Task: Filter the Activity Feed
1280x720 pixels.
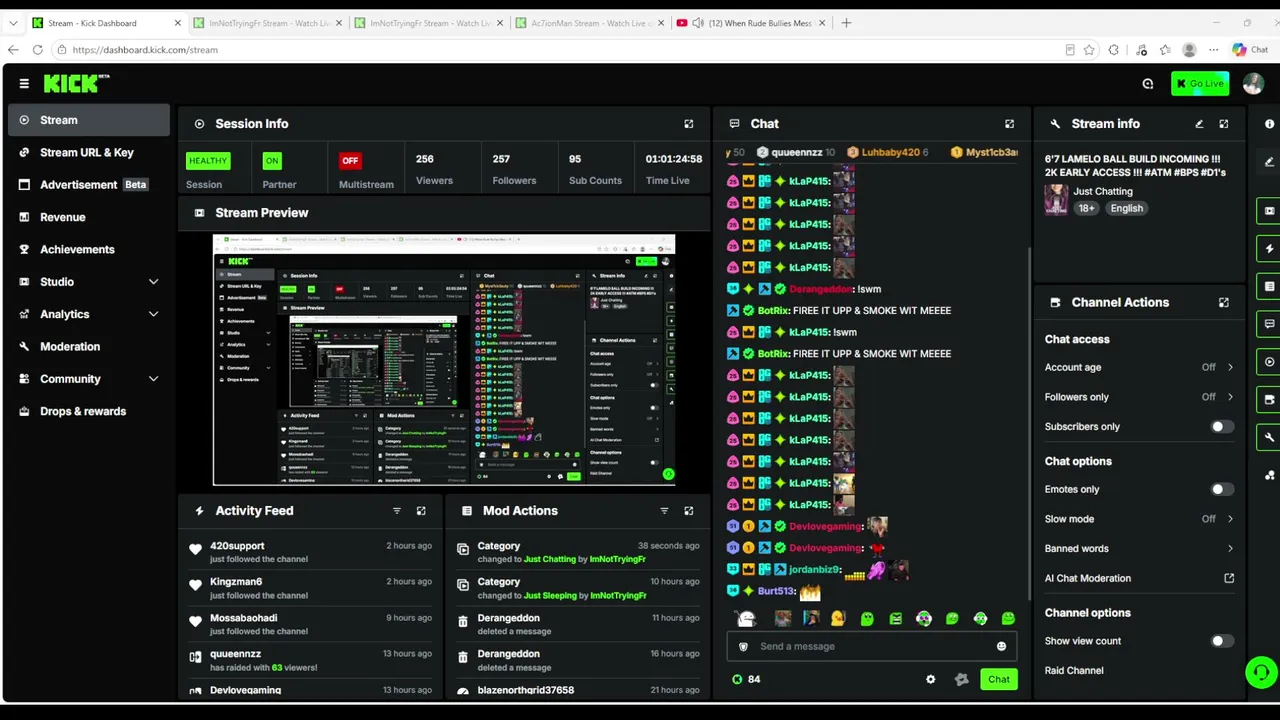Action: click(x=397, y=511)
